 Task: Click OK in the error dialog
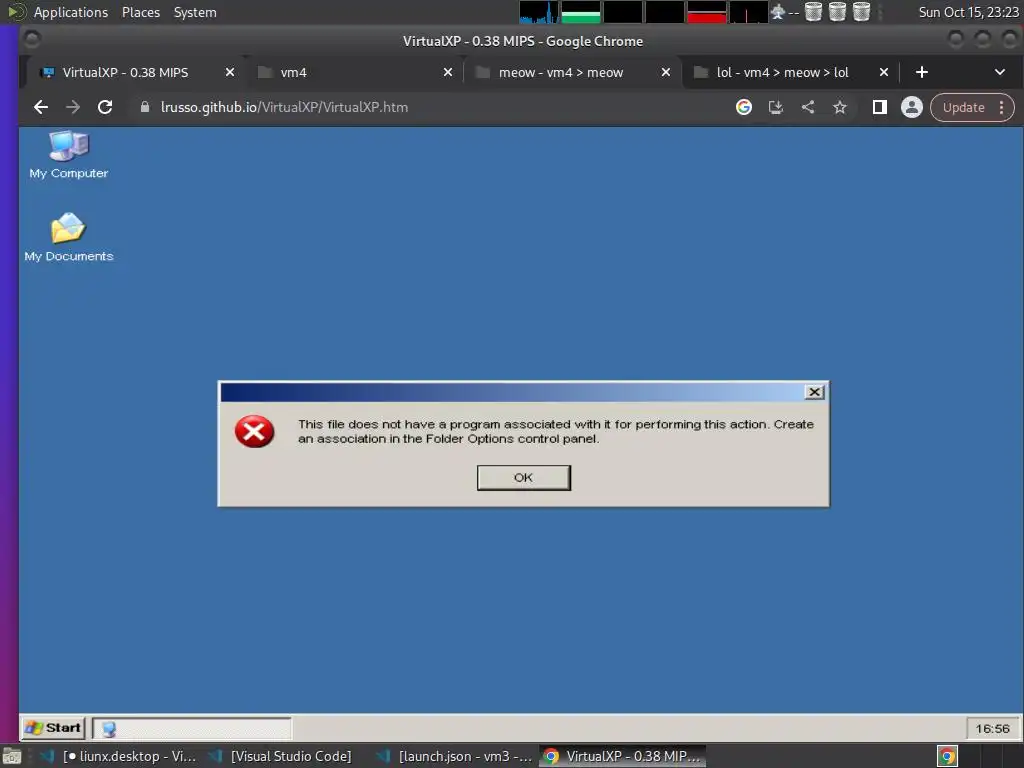(x=523, y=477)
